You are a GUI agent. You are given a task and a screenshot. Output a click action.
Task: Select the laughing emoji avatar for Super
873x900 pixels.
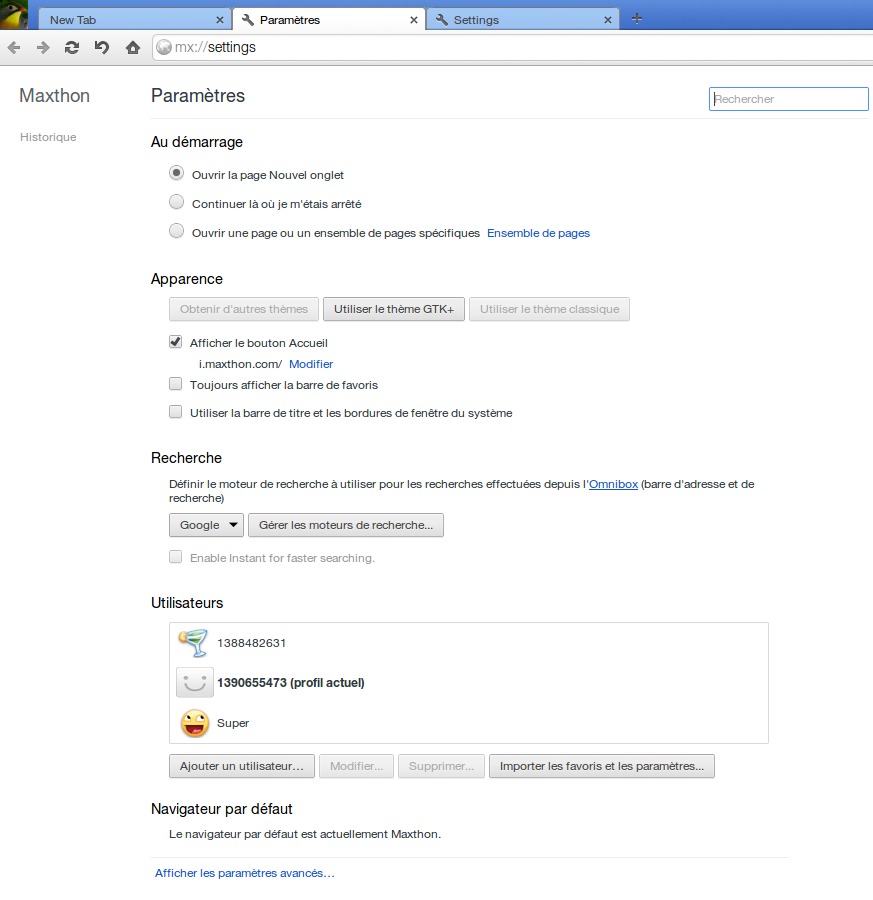pos(195,723)
